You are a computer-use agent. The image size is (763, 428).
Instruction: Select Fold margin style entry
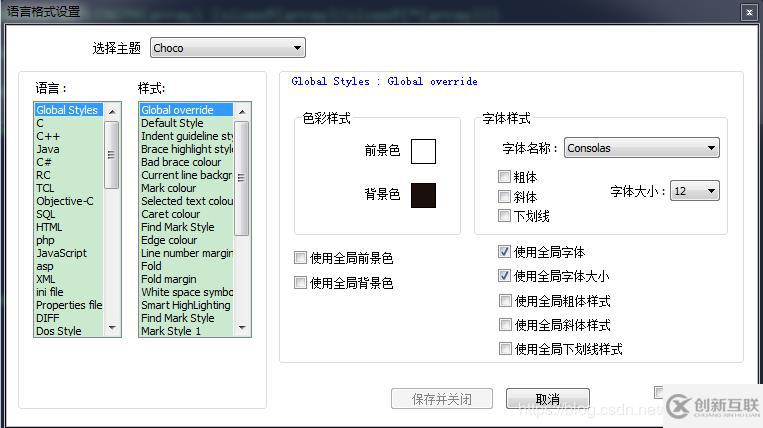coord(186,279)
